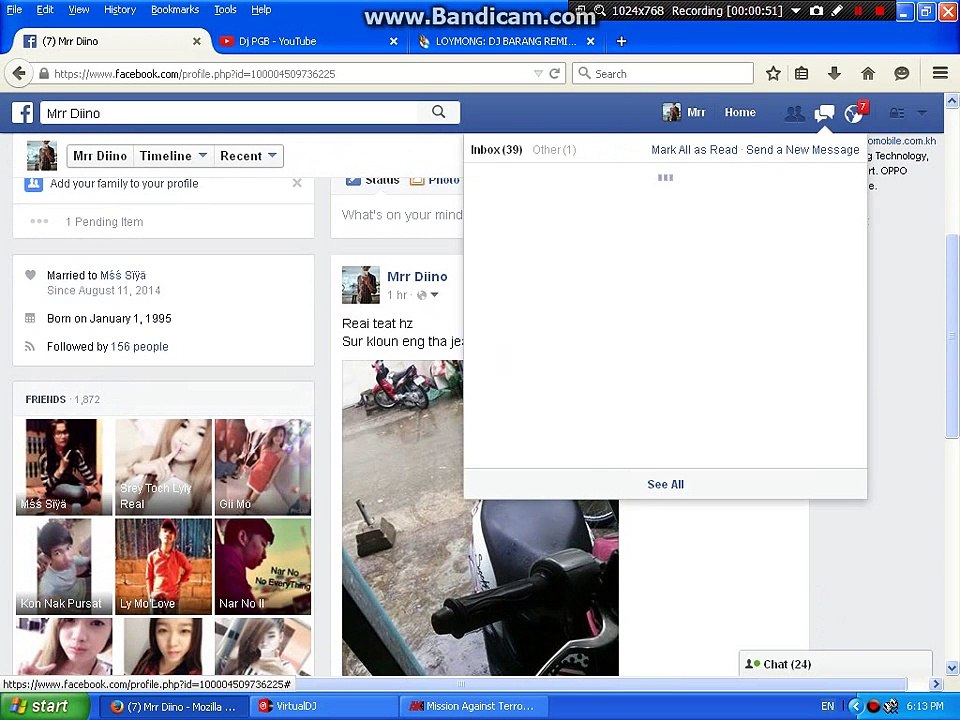Screen dimensions: 960x720
Task: Switch to VirtualDJ in the taskbar
Action: [323, 707]
